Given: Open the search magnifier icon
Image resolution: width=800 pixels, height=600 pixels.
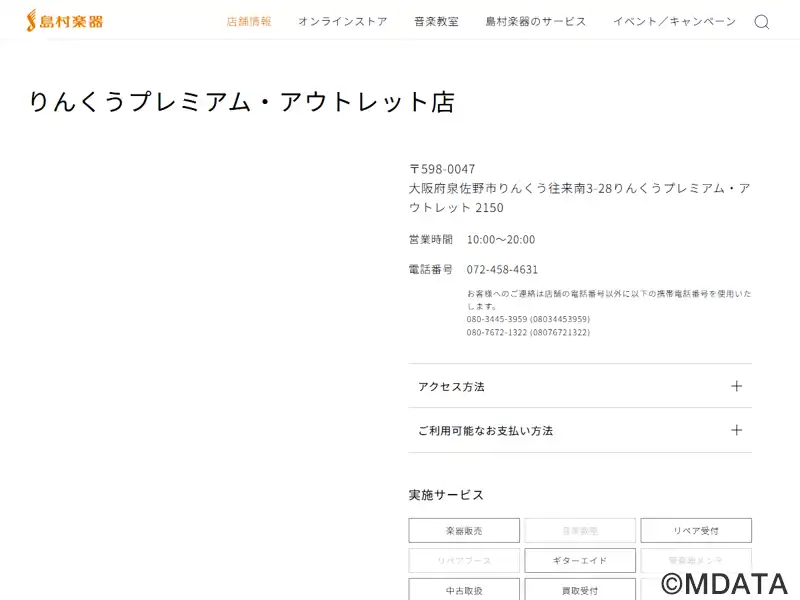Looking at the screenshot, I should 762,22.
